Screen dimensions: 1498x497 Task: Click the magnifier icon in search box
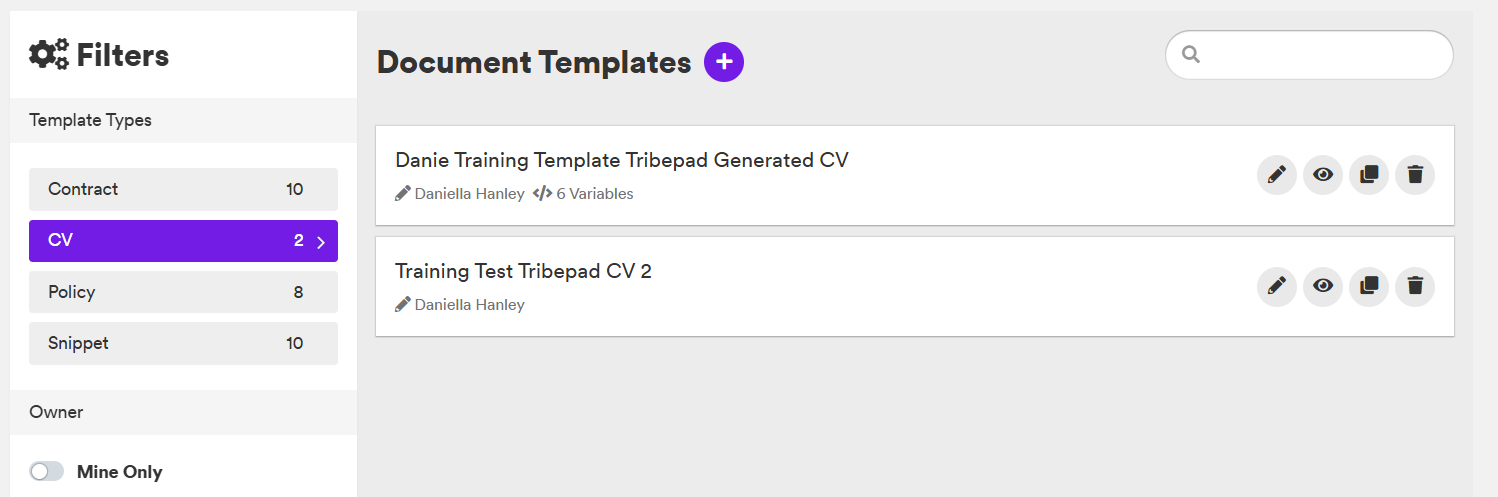1190,55
